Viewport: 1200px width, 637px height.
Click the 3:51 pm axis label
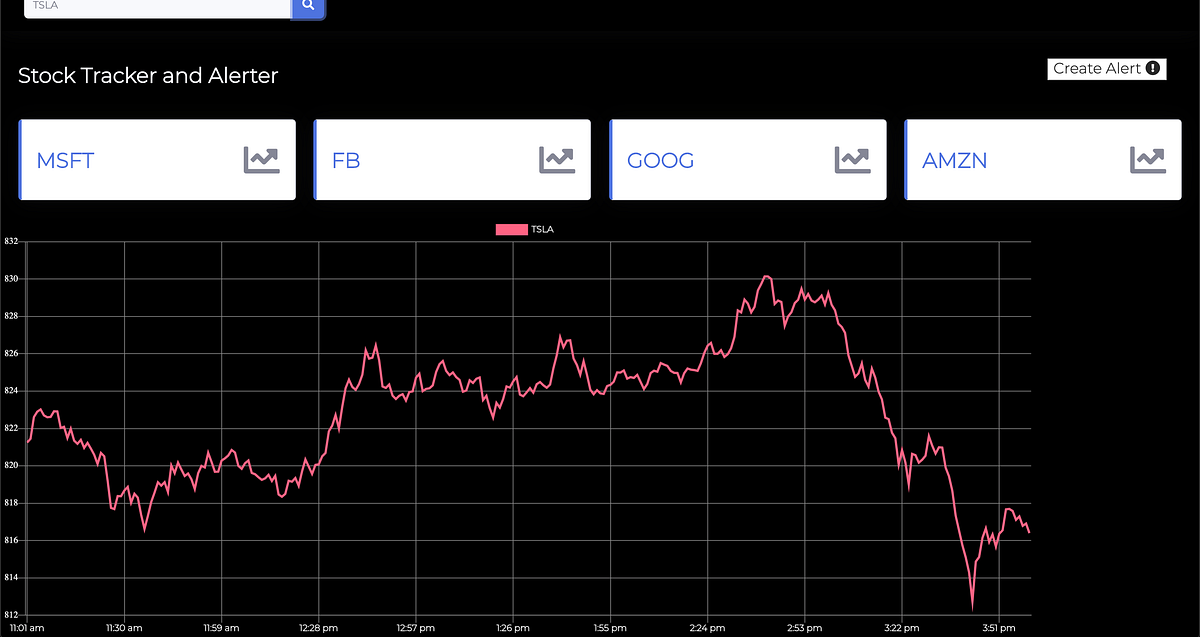(x=998, y=629)
